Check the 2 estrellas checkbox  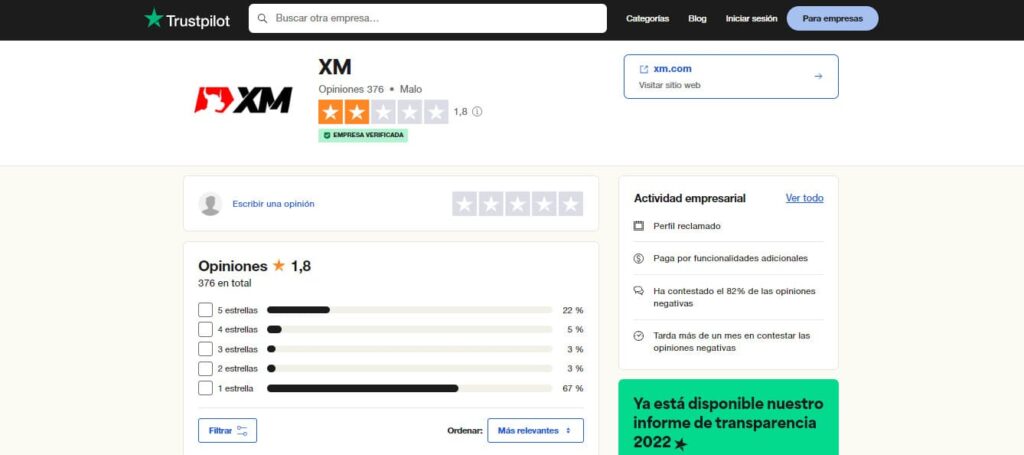pos(205,369)
